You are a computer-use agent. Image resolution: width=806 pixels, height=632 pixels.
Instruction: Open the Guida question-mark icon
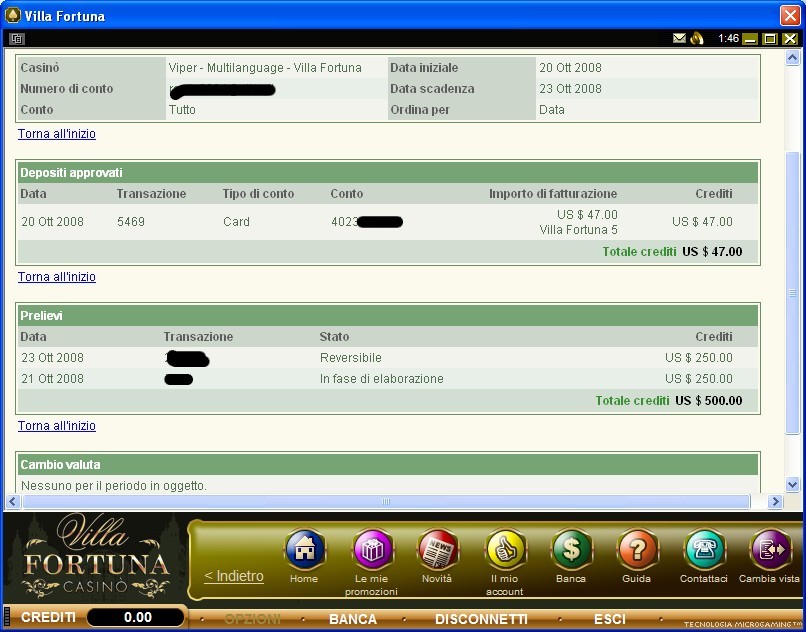pos(637,549)
